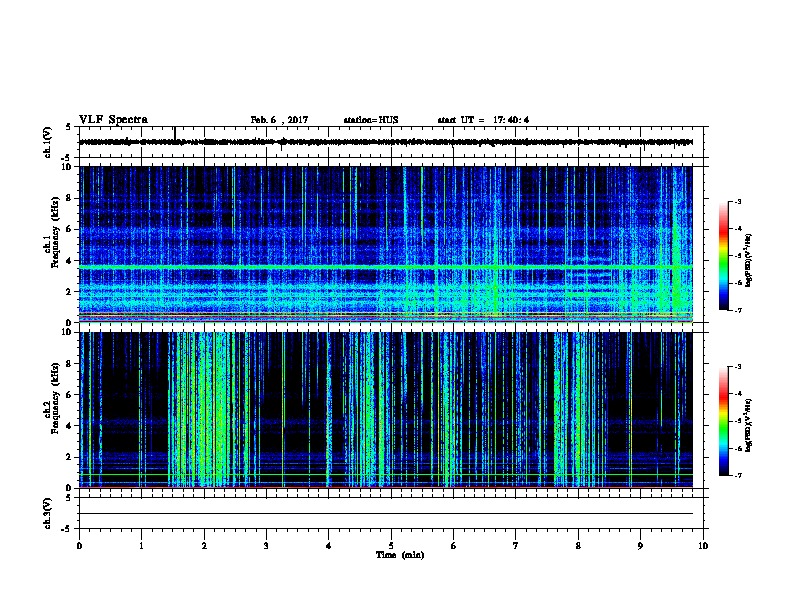Click the ch.2 "Frequency (kHz)" axis label
The width and height of the screenshot is (792, 612).
pyautogui.click(x=55, y=398)
